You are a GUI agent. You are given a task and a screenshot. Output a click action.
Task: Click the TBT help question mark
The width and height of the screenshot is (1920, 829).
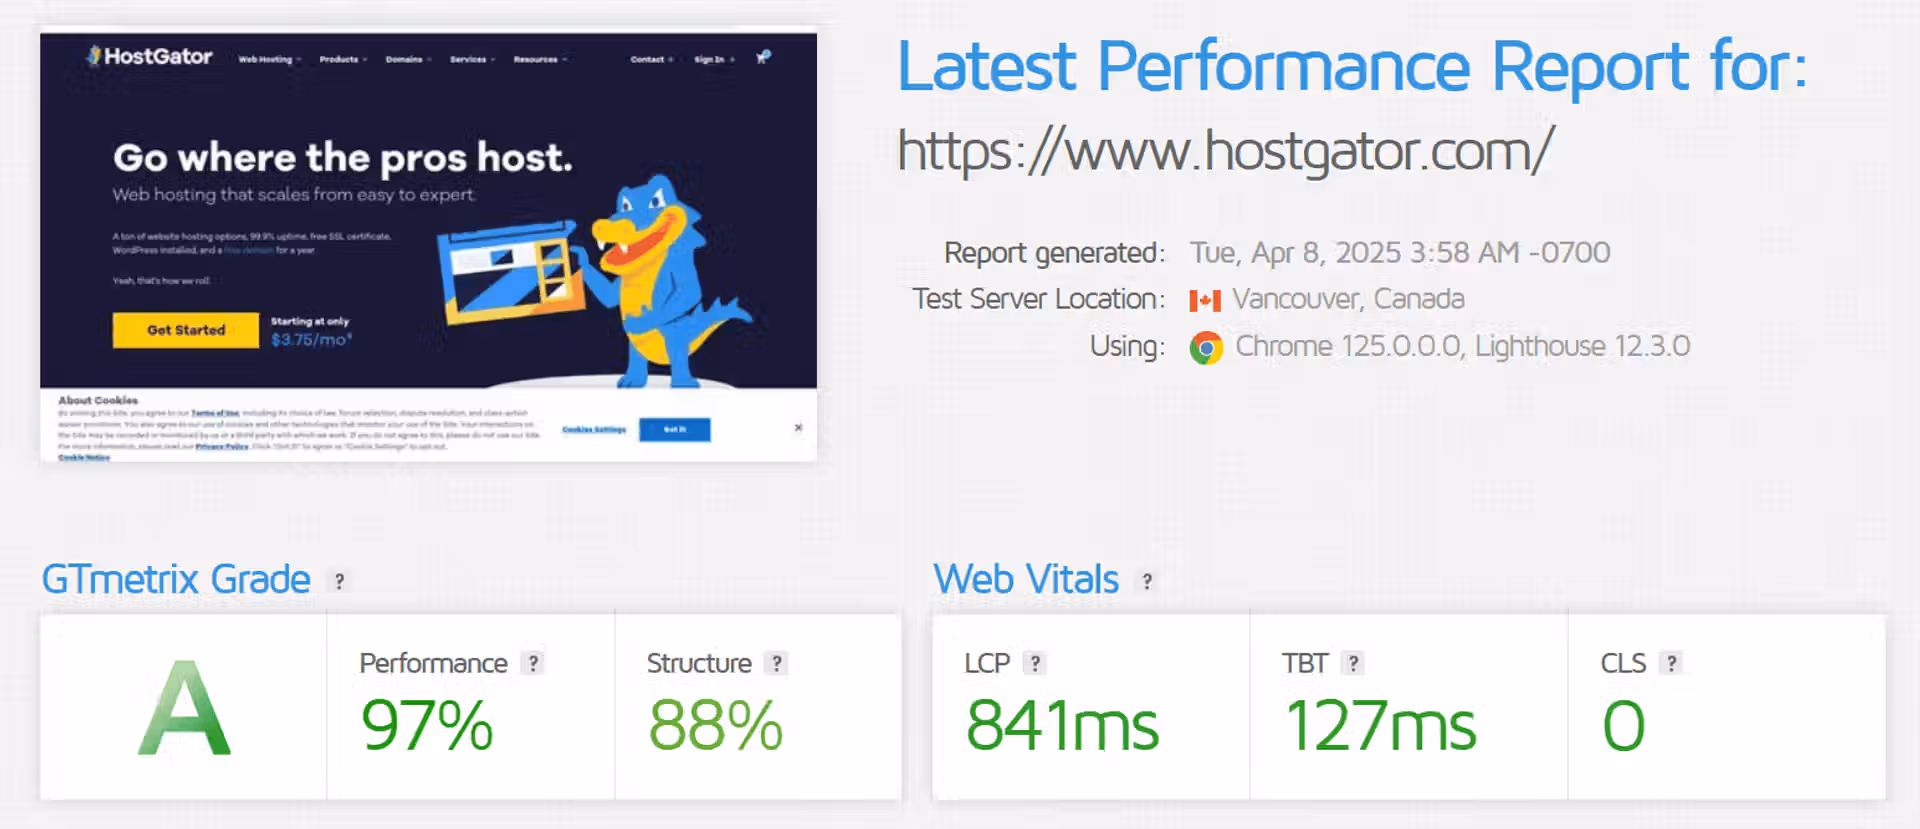pos(1353,663)
